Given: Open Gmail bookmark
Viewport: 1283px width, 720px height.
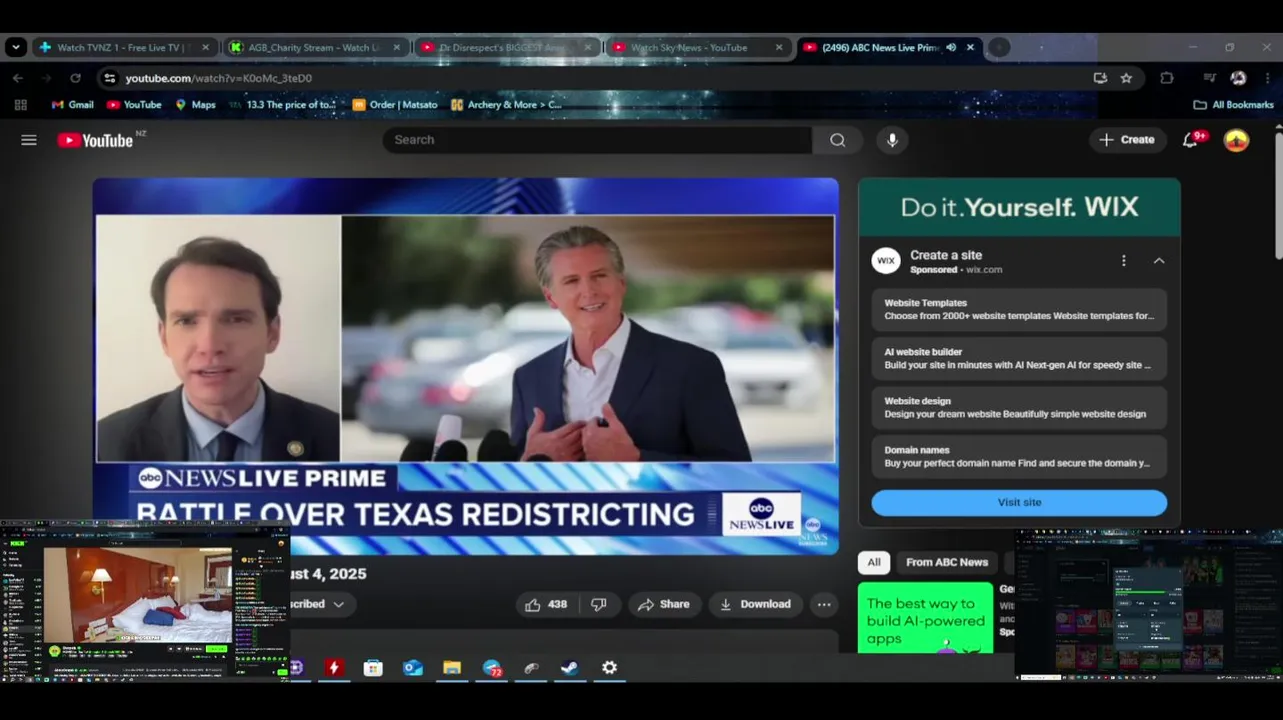Looking at the screenshot, I should pyautogui.click(x=72, y=104).
